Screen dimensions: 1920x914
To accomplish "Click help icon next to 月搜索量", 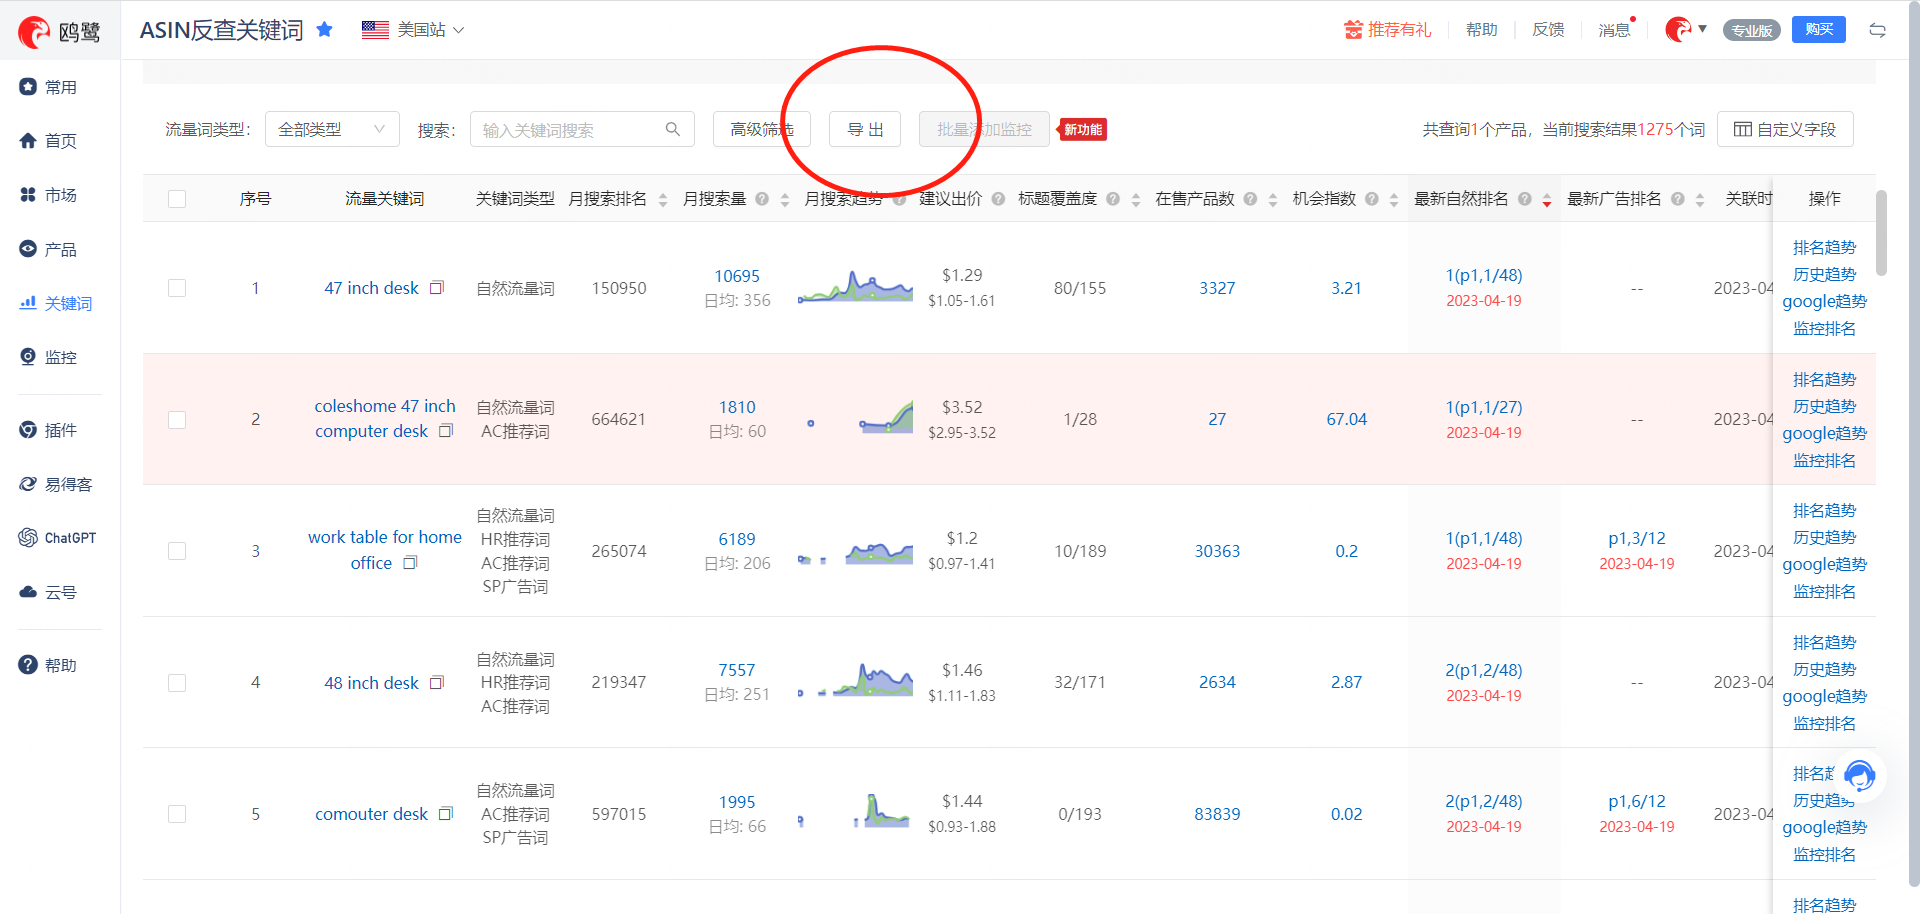I will (x=762, y=199).
